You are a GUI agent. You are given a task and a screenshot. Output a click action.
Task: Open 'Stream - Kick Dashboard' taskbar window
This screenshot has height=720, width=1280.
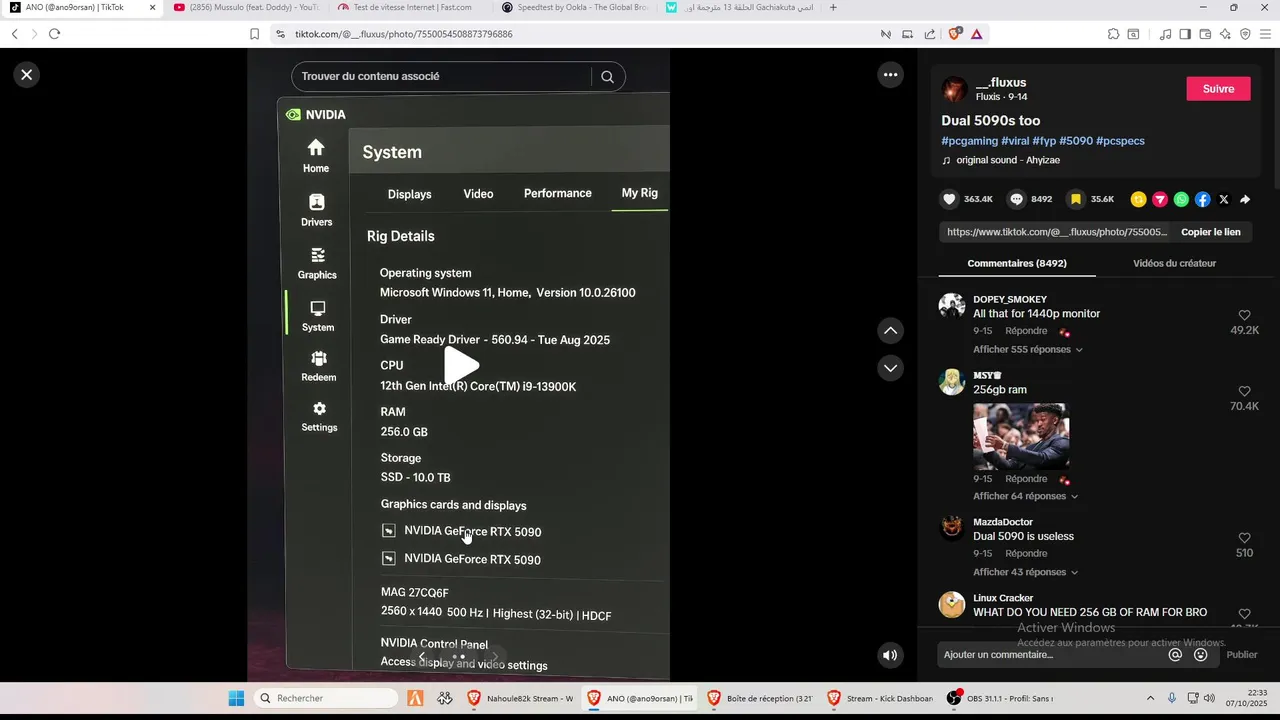(880, 698)
